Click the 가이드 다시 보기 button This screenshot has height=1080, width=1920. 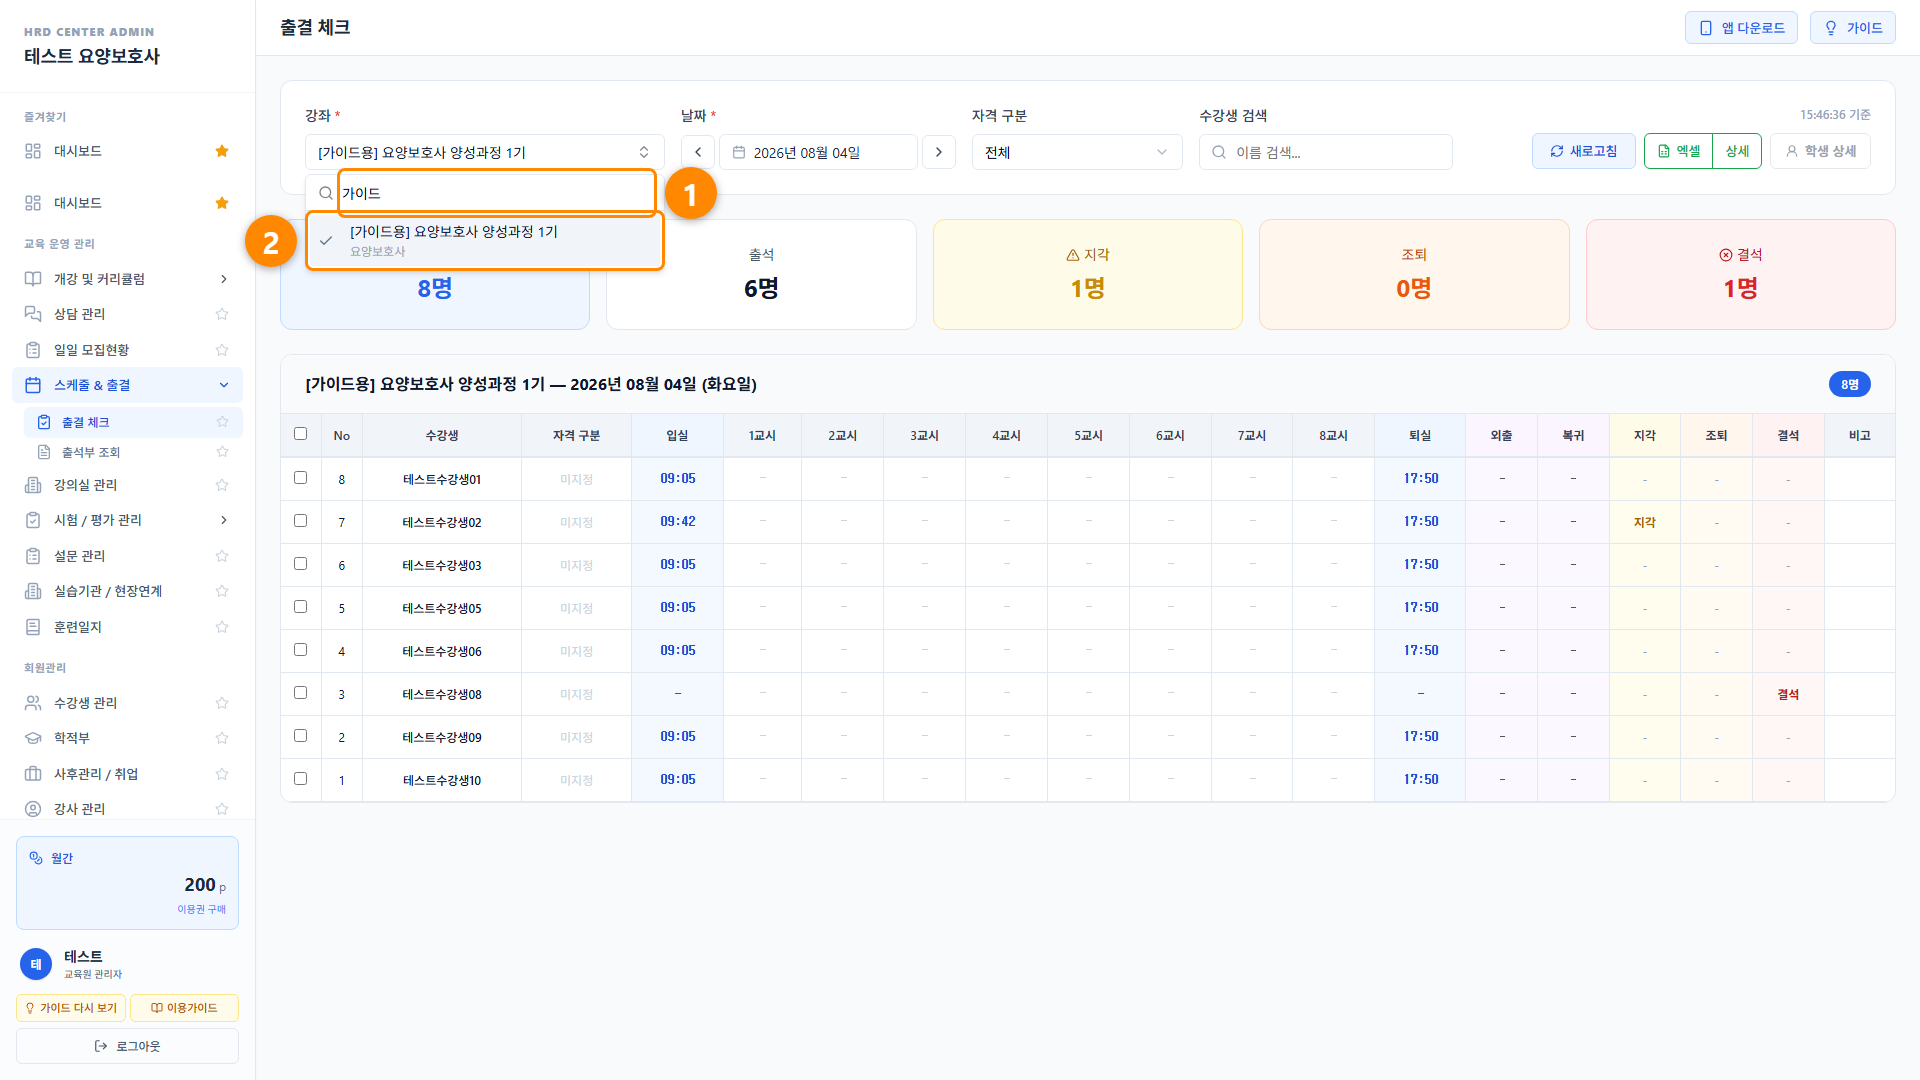click(x=71, y=1008)
